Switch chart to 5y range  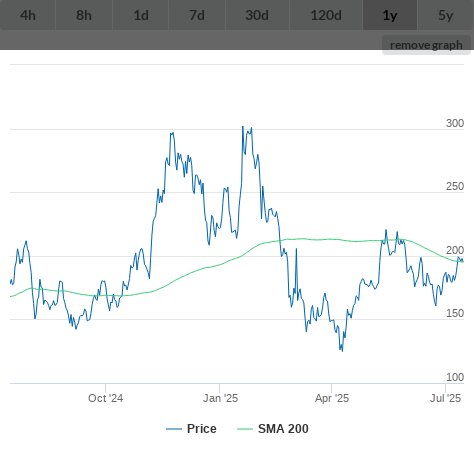point(446,15)
